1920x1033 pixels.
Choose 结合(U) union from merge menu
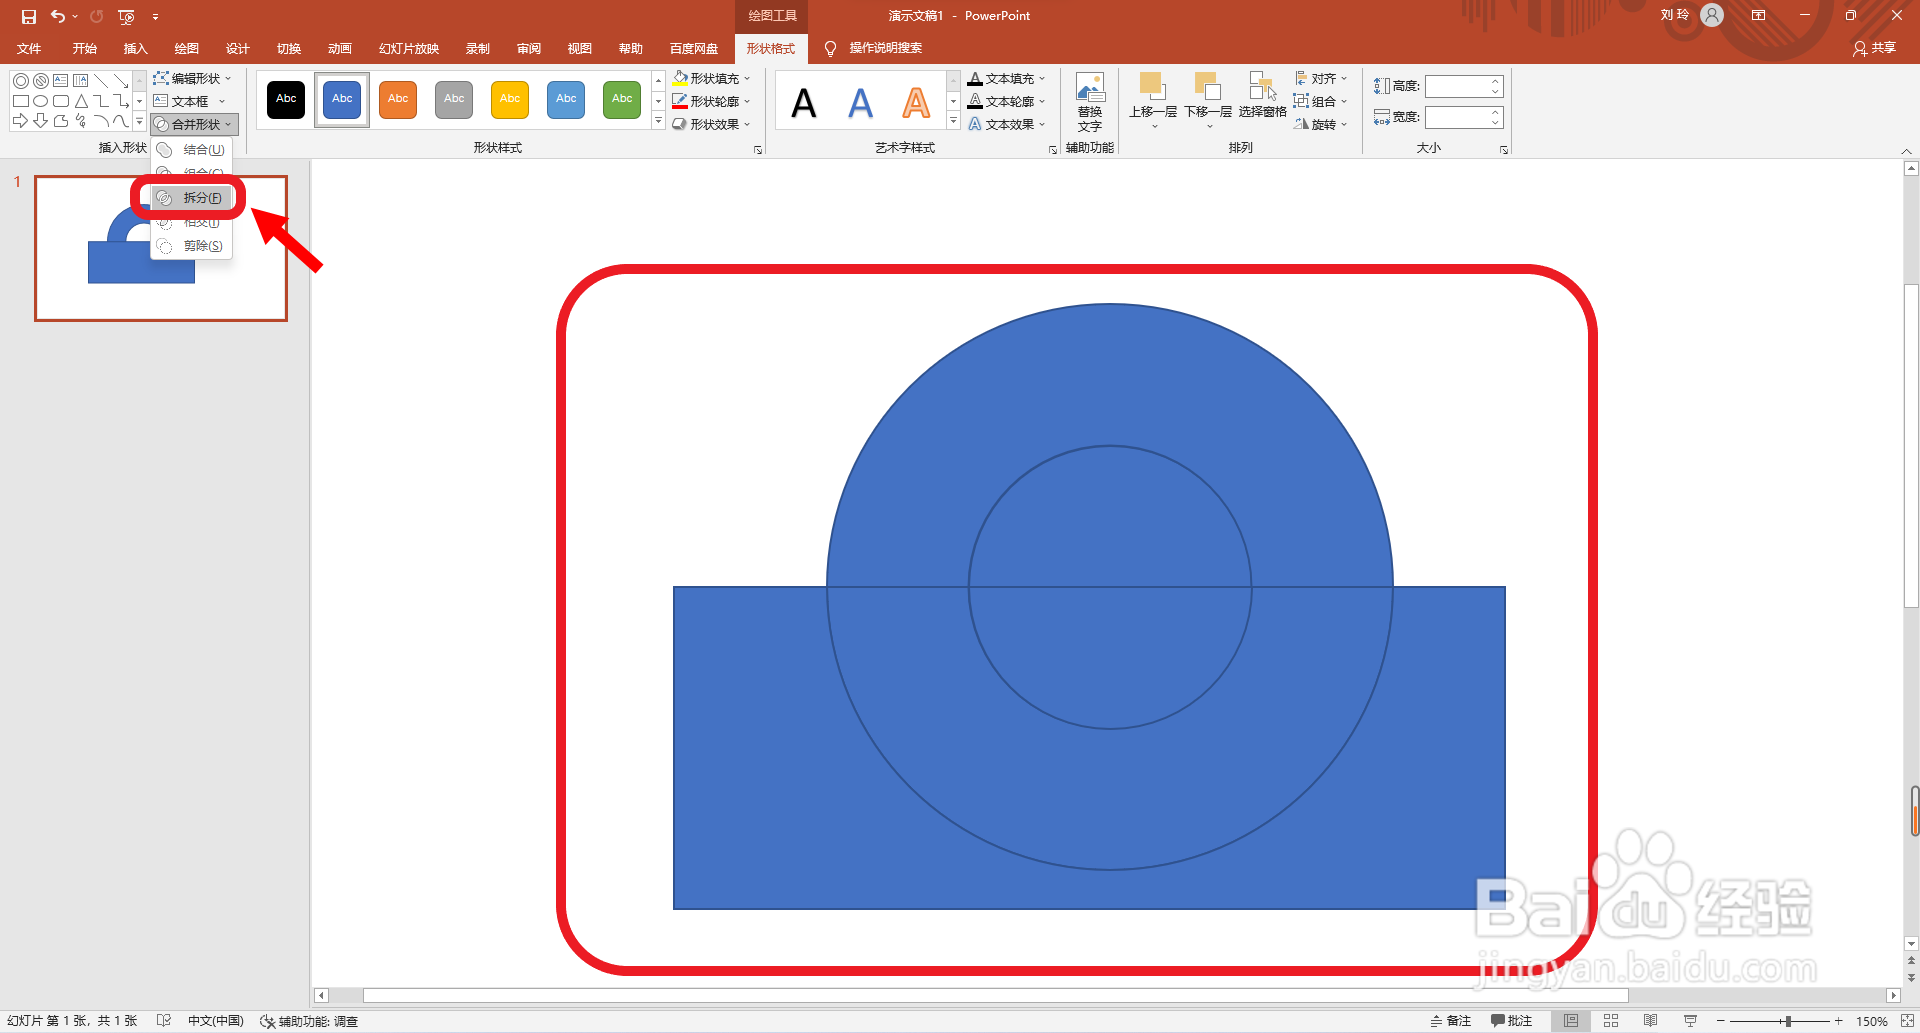tap(192, 150)
